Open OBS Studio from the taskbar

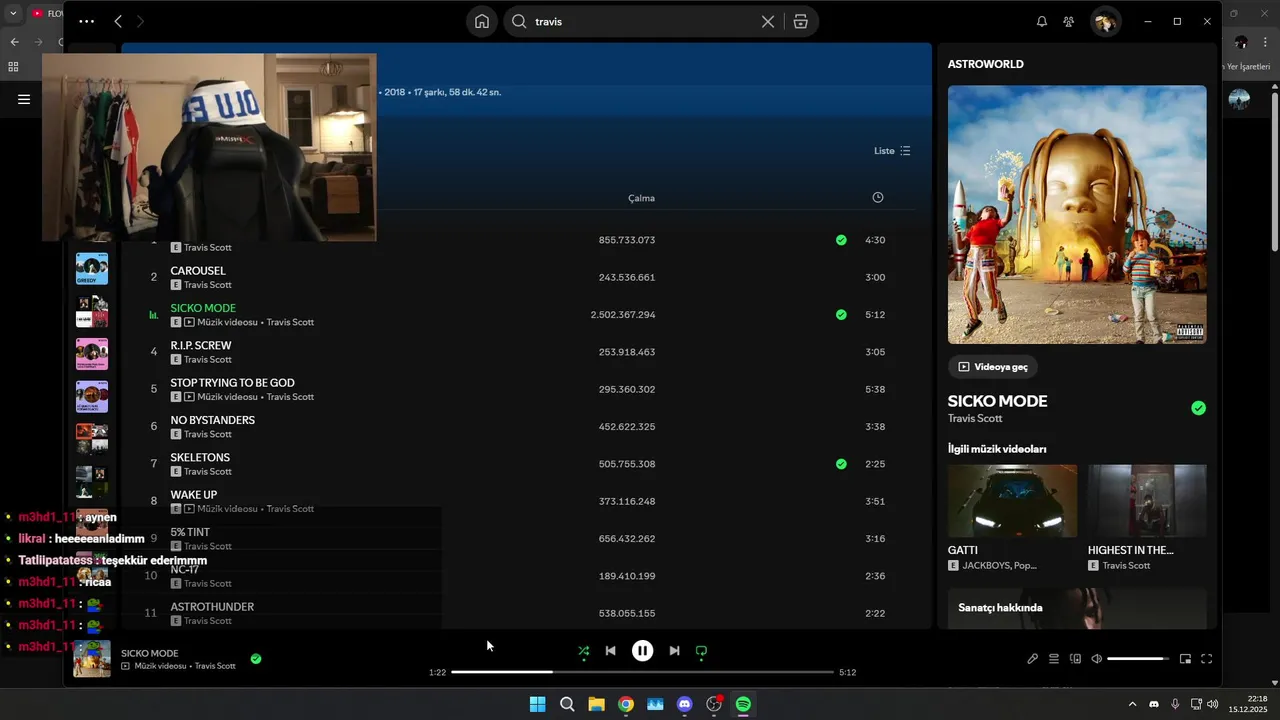[714, 704]
